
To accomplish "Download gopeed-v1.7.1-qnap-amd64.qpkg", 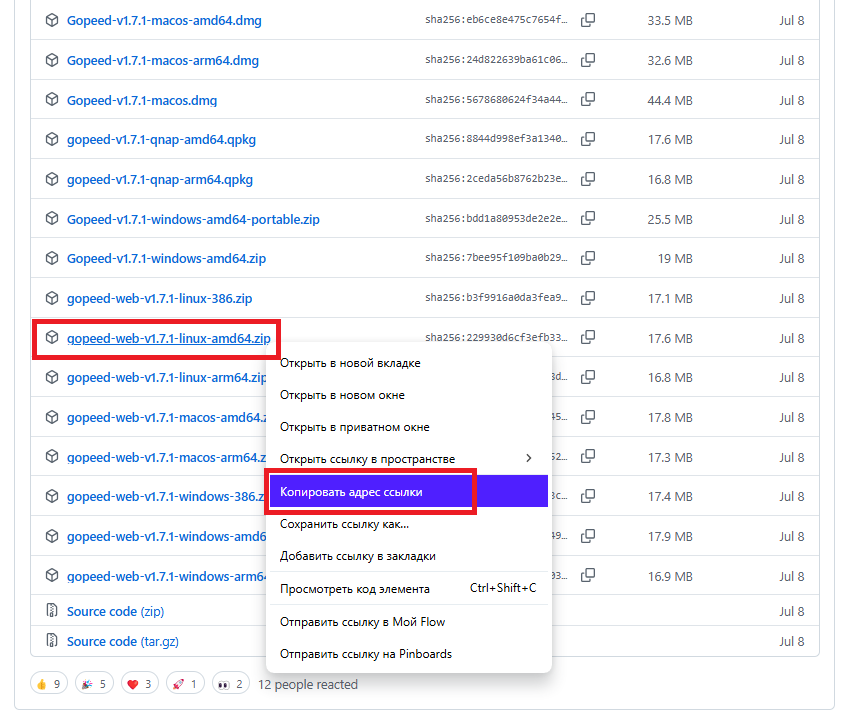I will 161,140.
